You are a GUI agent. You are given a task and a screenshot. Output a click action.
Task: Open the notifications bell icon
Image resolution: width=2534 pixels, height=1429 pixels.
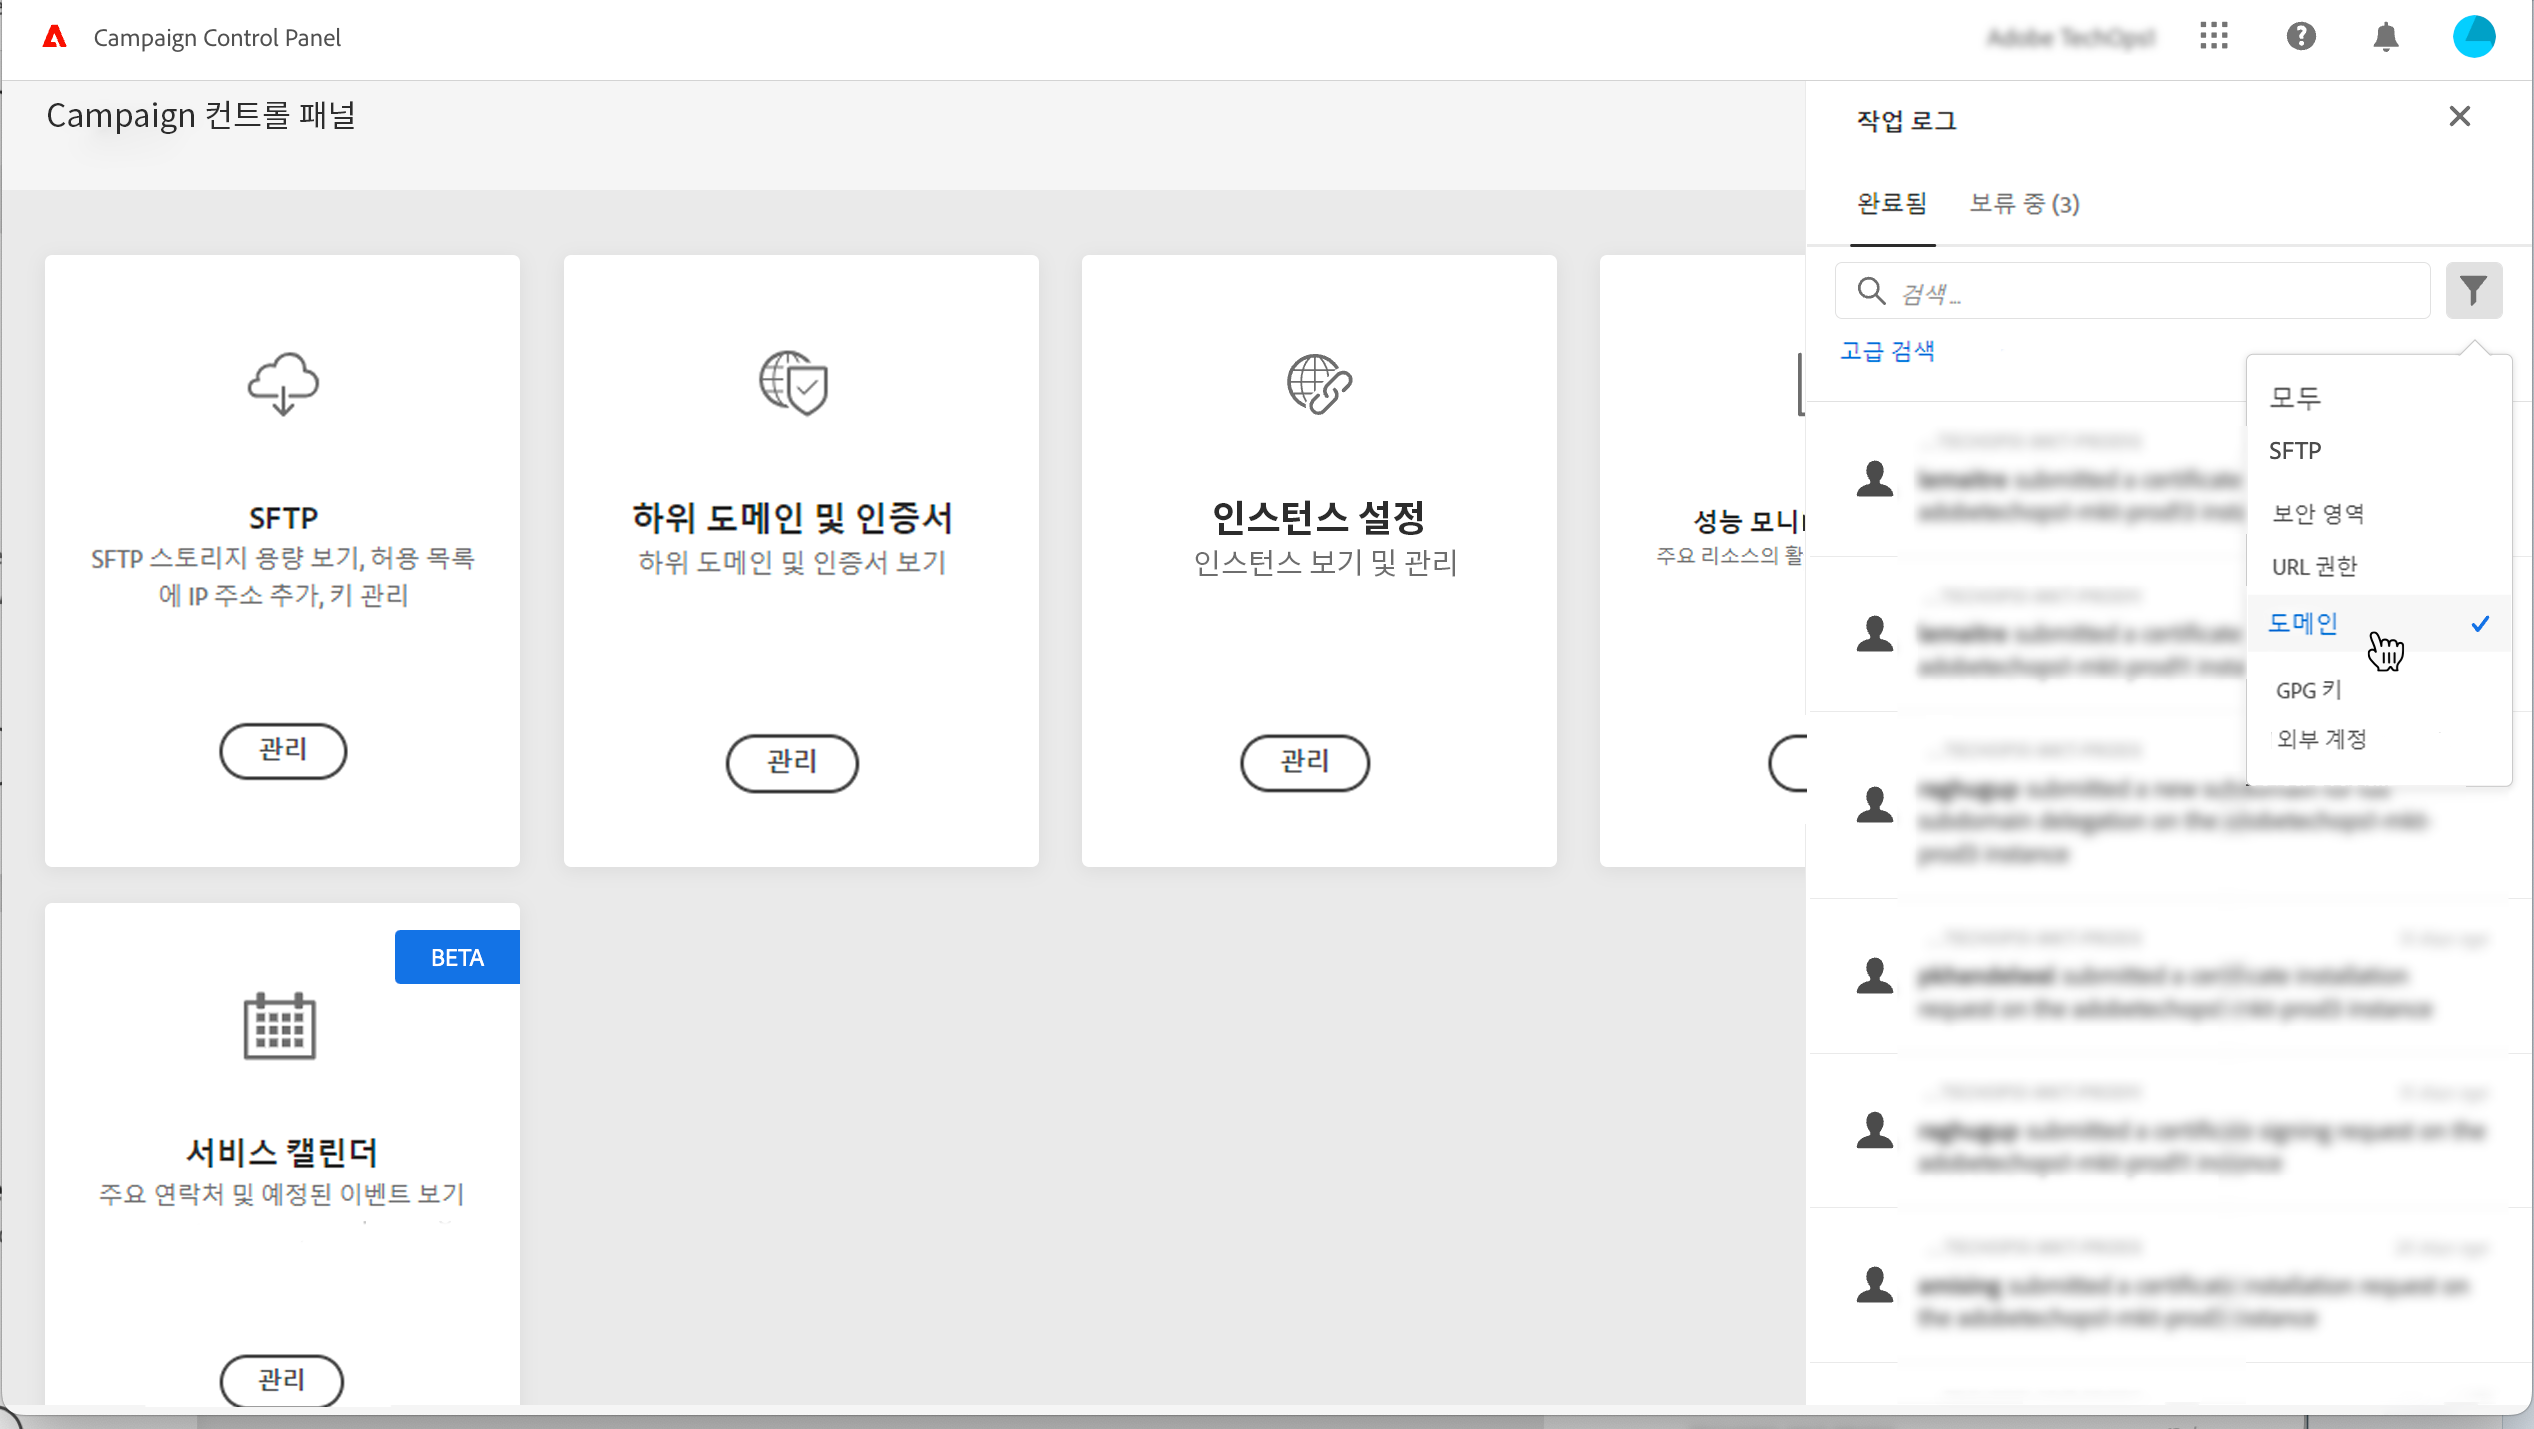pos(2386,37)
